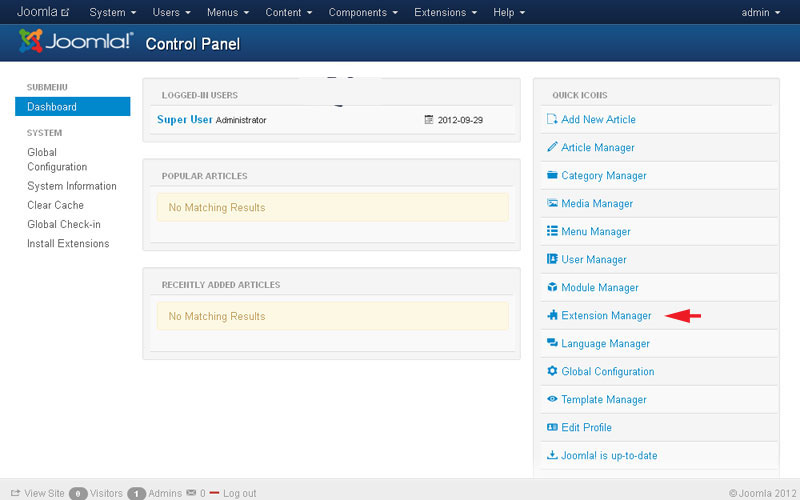Click the gear icon beside Global Configuration
Image resolution: width=800 pixels, height=500 pixels.
552,371
